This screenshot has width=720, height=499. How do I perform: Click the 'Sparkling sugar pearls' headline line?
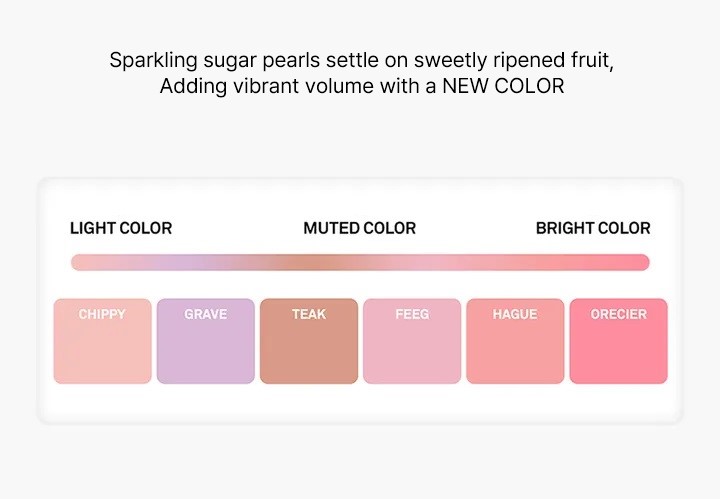[x=361, y=60]
